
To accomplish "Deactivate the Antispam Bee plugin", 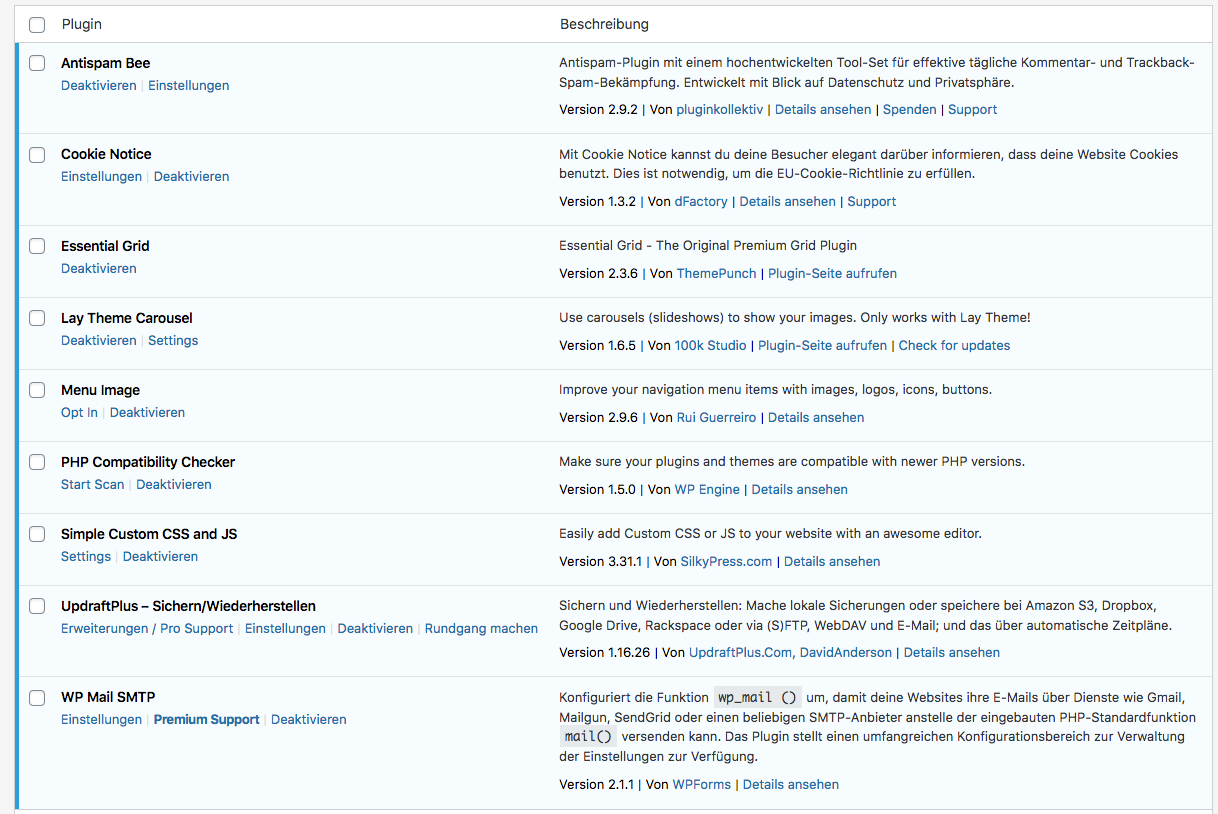I will click(98, 86).
